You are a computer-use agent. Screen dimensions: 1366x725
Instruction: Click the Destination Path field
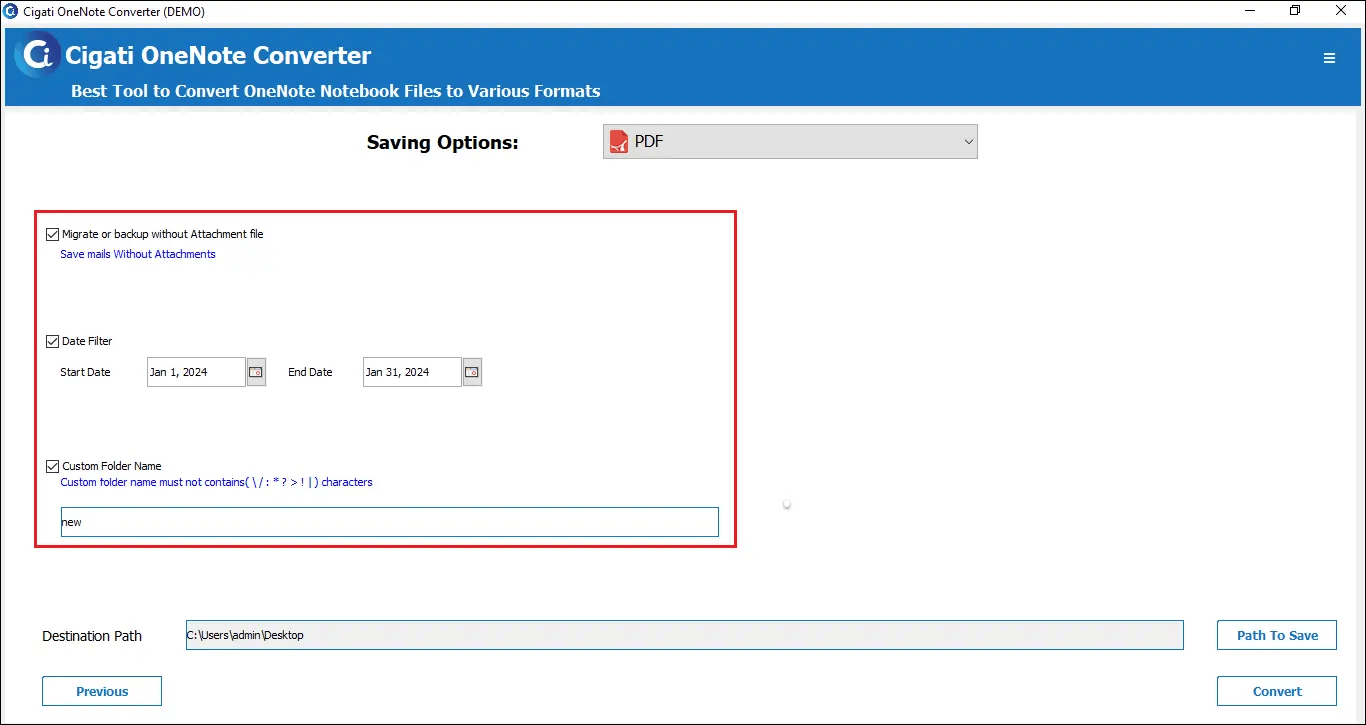pos(684,635)
